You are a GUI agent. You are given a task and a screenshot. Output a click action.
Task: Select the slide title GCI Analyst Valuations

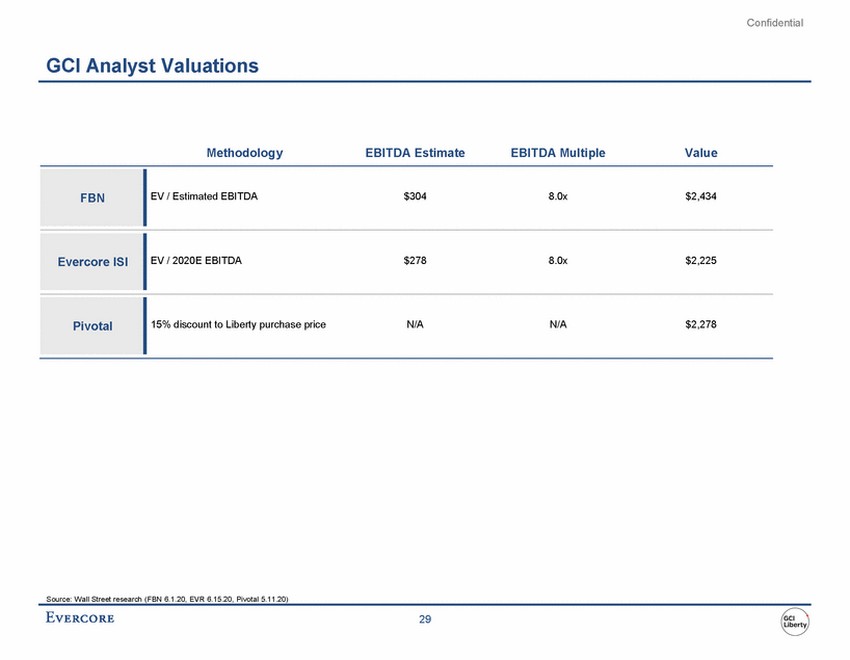click(153, 66)
